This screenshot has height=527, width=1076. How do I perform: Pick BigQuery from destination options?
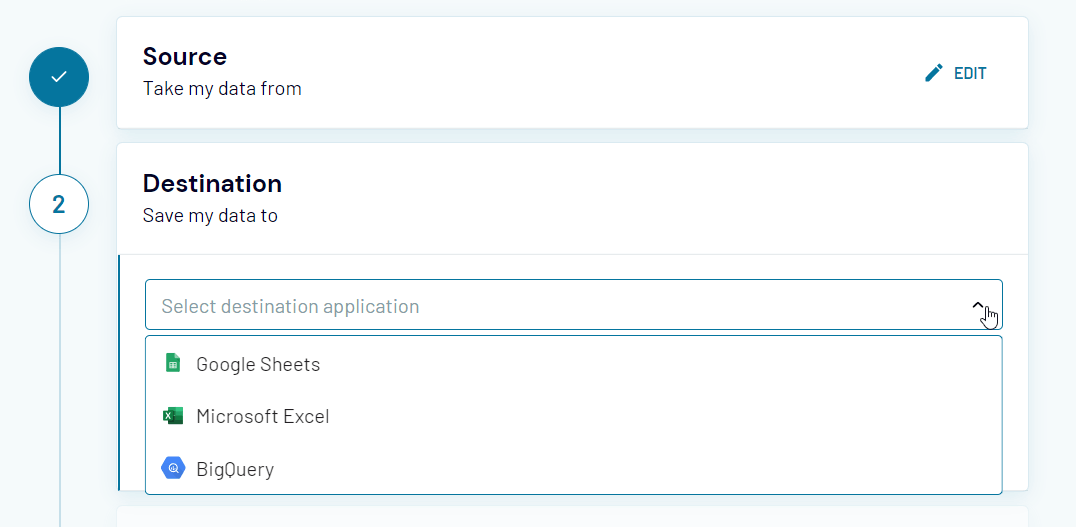(574, 469)
